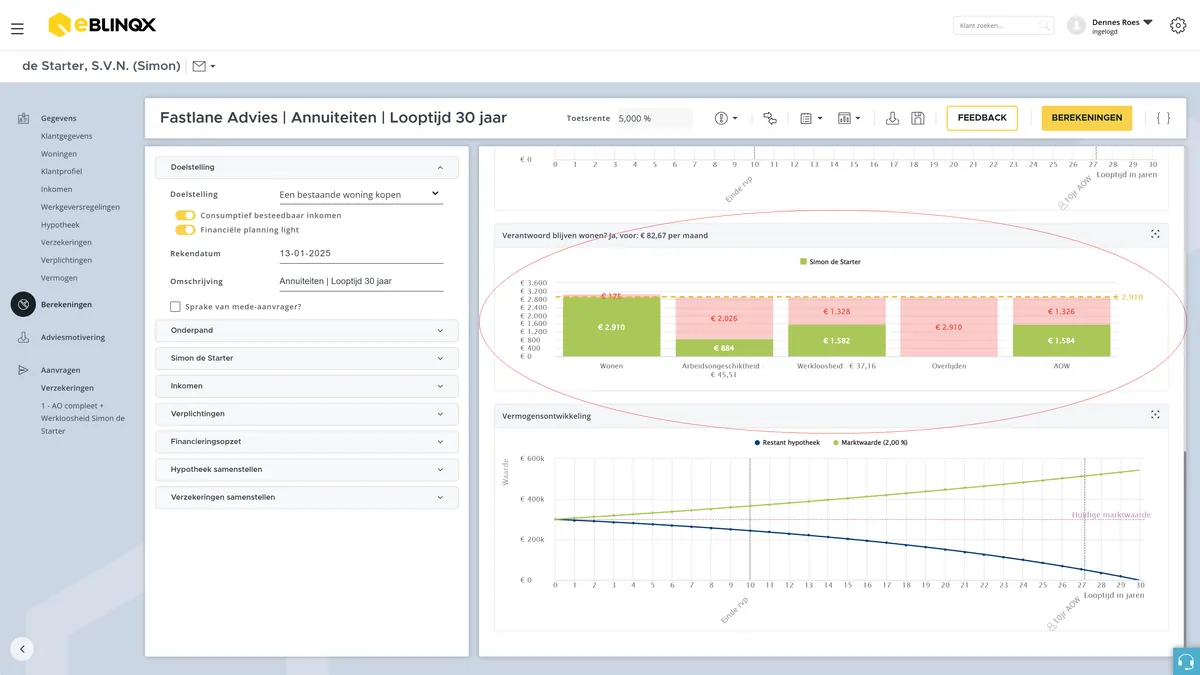1200x675 pixels.
Task: Expand the Hypotheek samenstellen section
Action: pyautogui.click(x=307, y=469)
